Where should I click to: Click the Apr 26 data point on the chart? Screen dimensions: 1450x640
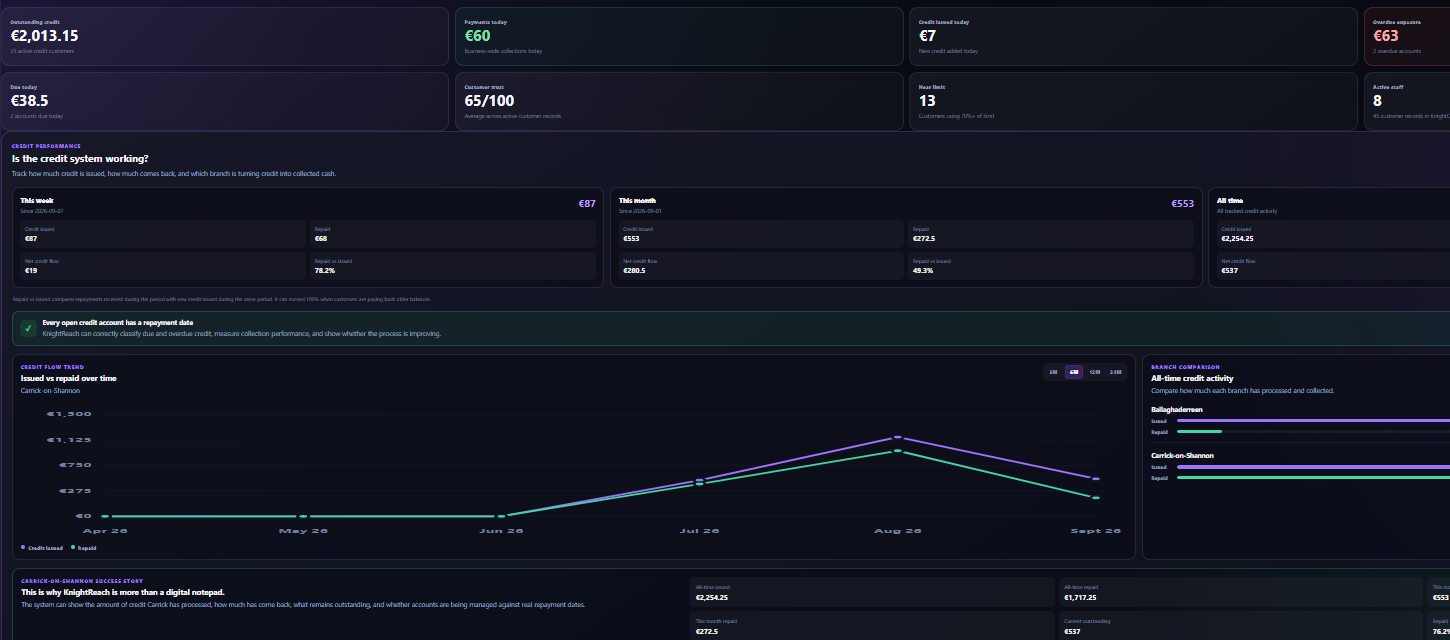point(104,516)
